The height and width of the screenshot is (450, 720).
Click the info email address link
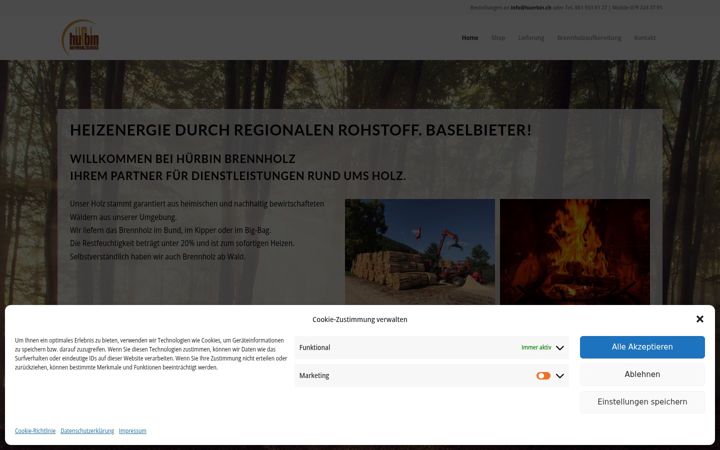(530, 8)
